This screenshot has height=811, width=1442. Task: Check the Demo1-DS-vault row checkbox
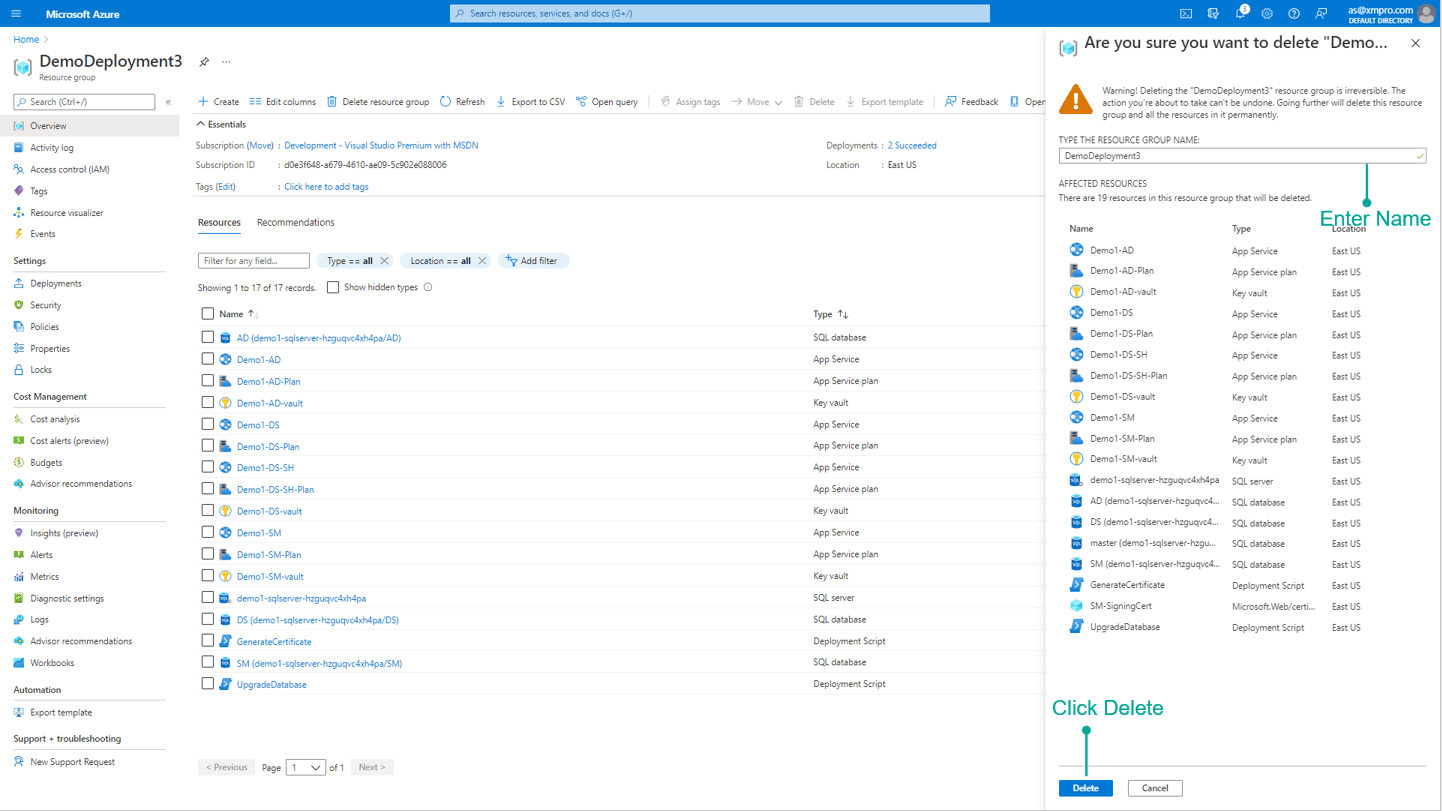tap(208, 511)
